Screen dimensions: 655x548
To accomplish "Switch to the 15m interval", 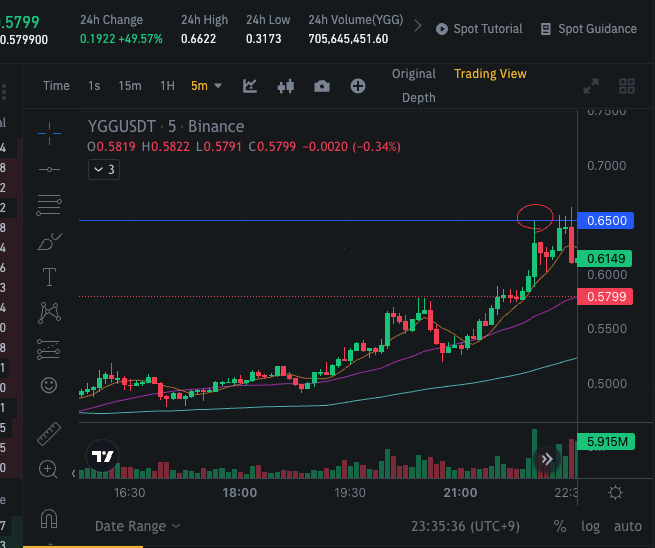I will pyautogui.click(x=129, y=86).
